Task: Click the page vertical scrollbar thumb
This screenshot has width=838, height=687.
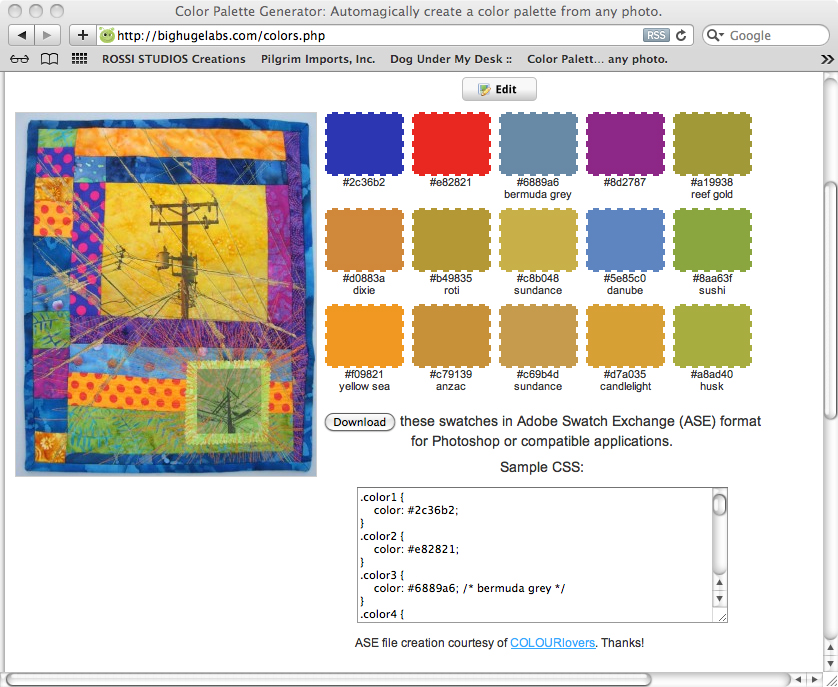Action: (x=830, y=299)
